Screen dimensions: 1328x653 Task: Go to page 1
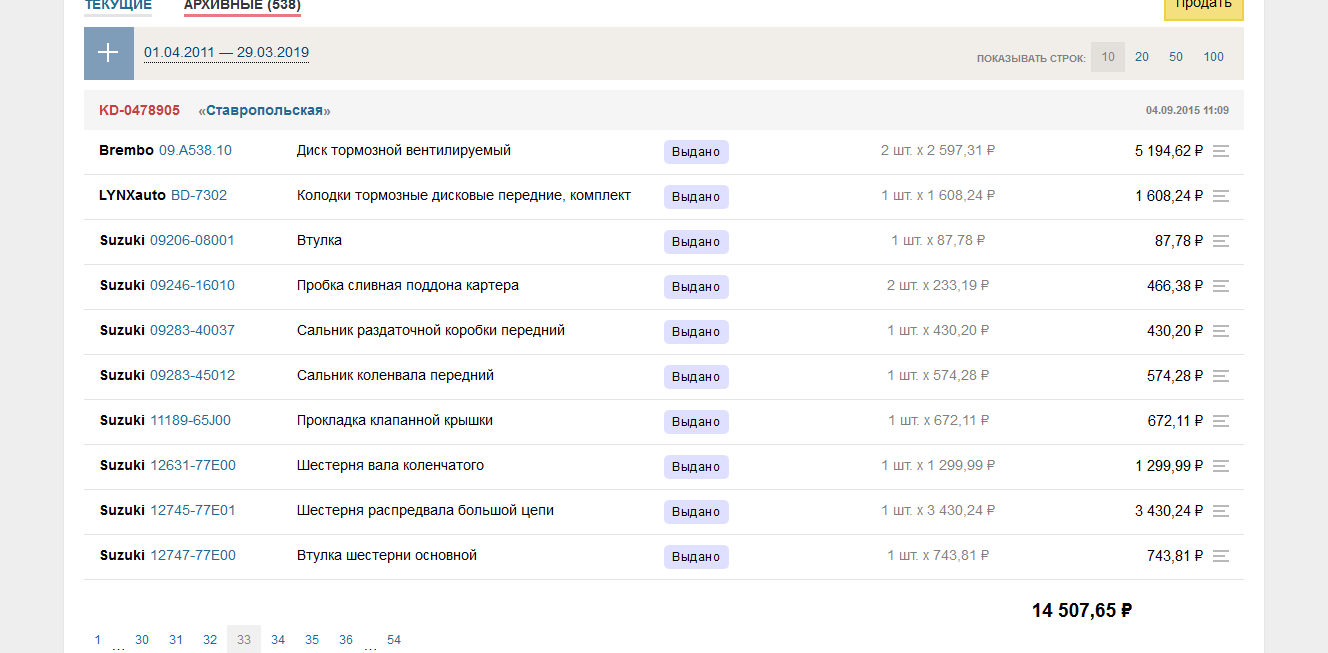tap(97, 640)
